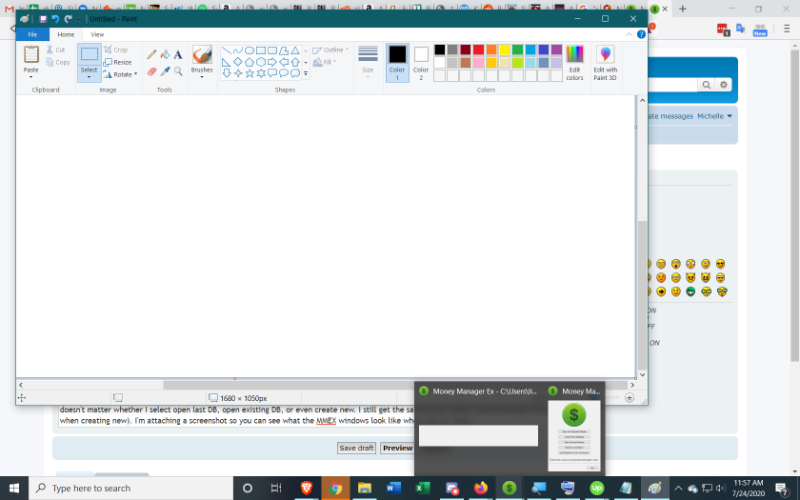800x500 pixels.
Task: Click the Preview button in browser
Action: pyautogui.click(x=397, y=448)
